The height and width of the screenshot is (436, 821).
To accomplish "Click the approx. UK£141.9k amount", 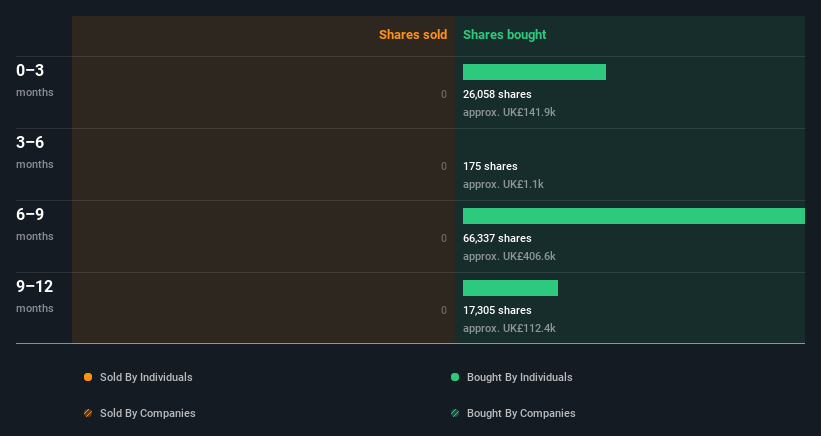I will (509, 113).
